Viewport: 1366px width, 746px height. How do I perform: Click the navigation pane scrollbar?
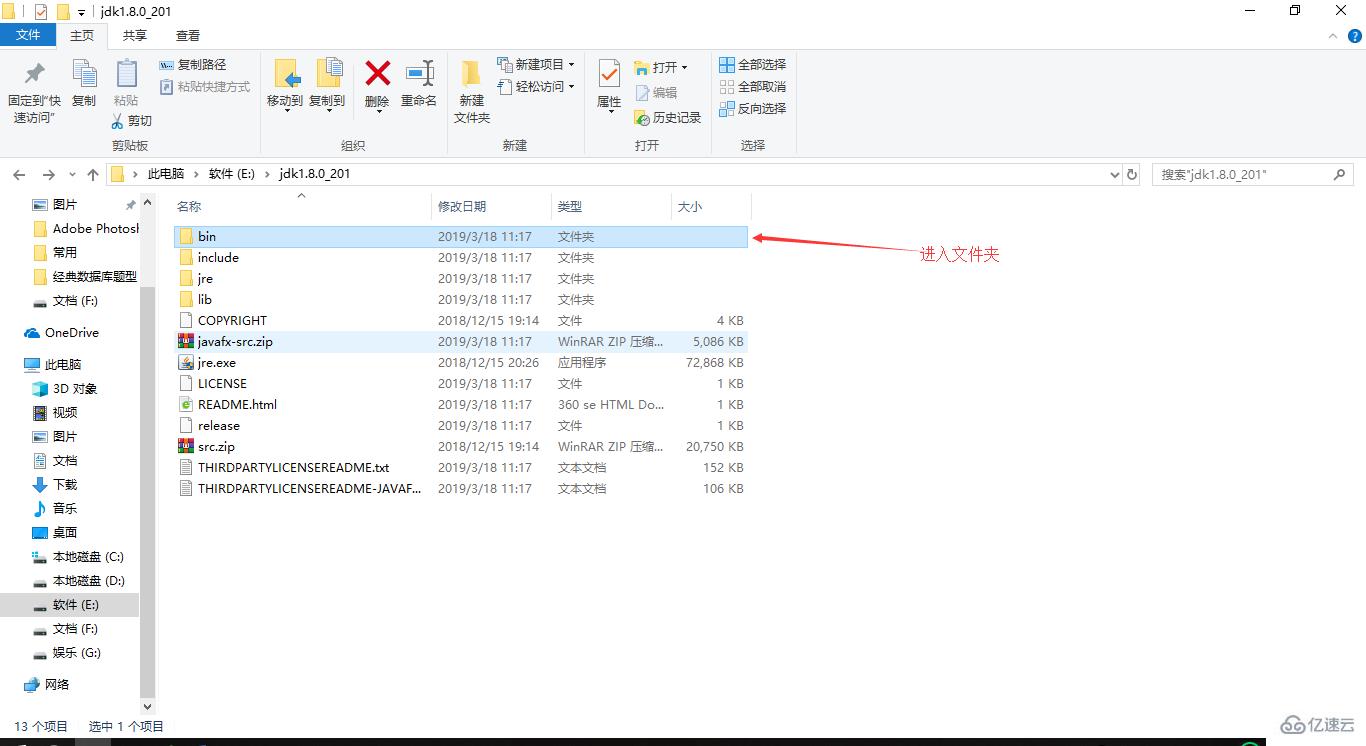pyautogui.click(x=148, y=490)
